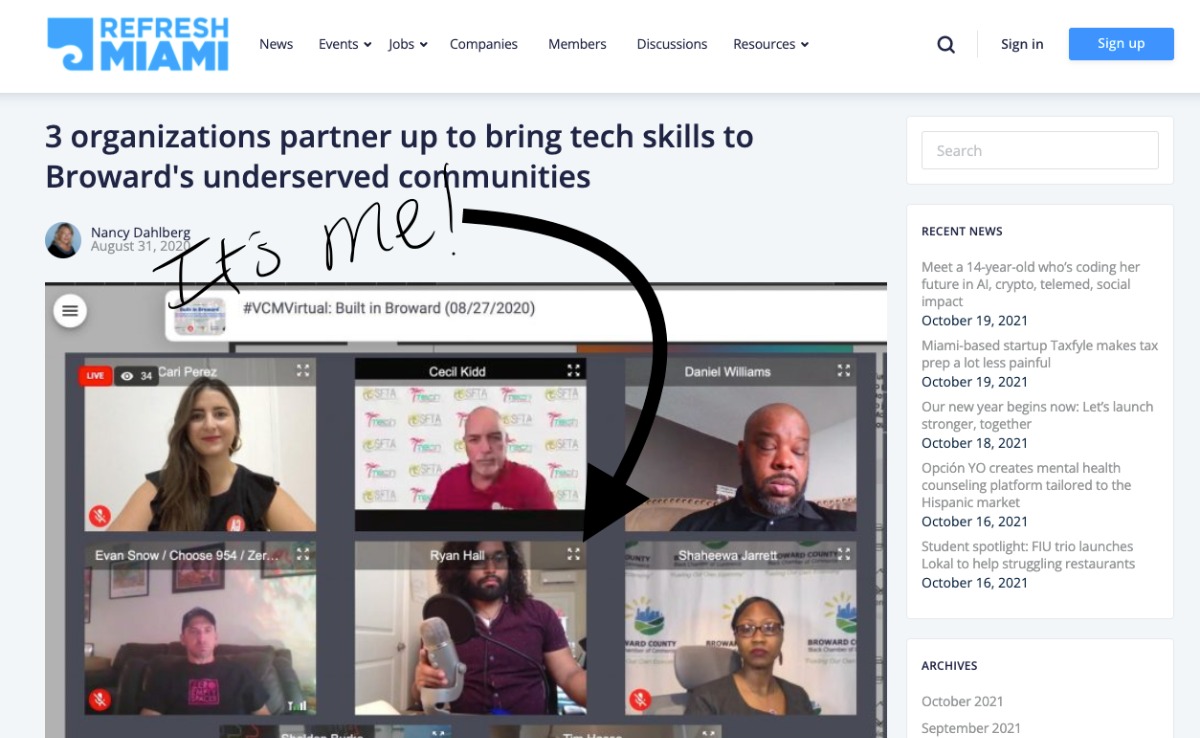Toggle Shaheewa Jarrett's muted microphone icon
This screenshot has height=738, width=1200.
(x=640, y=699)
